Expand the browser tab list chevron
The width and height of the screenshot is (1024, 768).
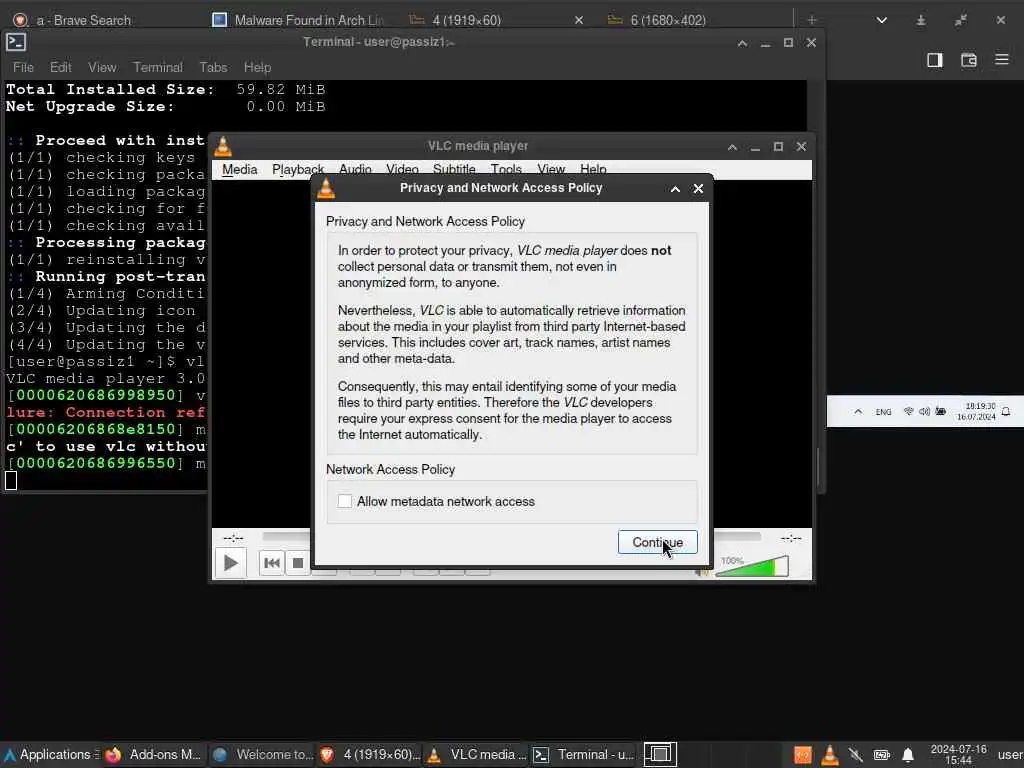[x=882, y=20]
